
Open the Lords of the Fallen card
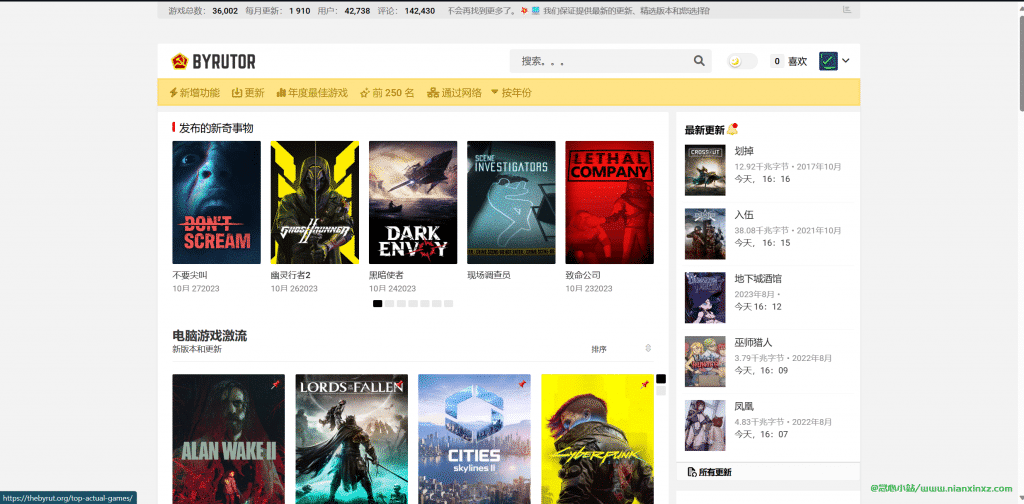click(x=351, y=439)
